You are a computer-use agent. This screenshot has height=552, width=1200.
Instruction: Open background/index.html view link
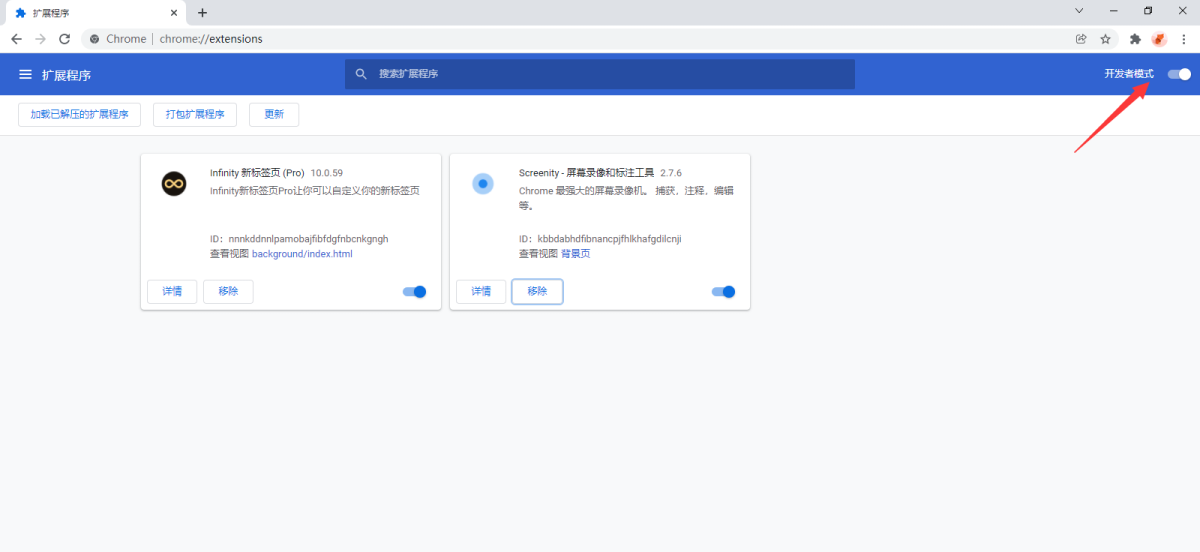(302, 254)
